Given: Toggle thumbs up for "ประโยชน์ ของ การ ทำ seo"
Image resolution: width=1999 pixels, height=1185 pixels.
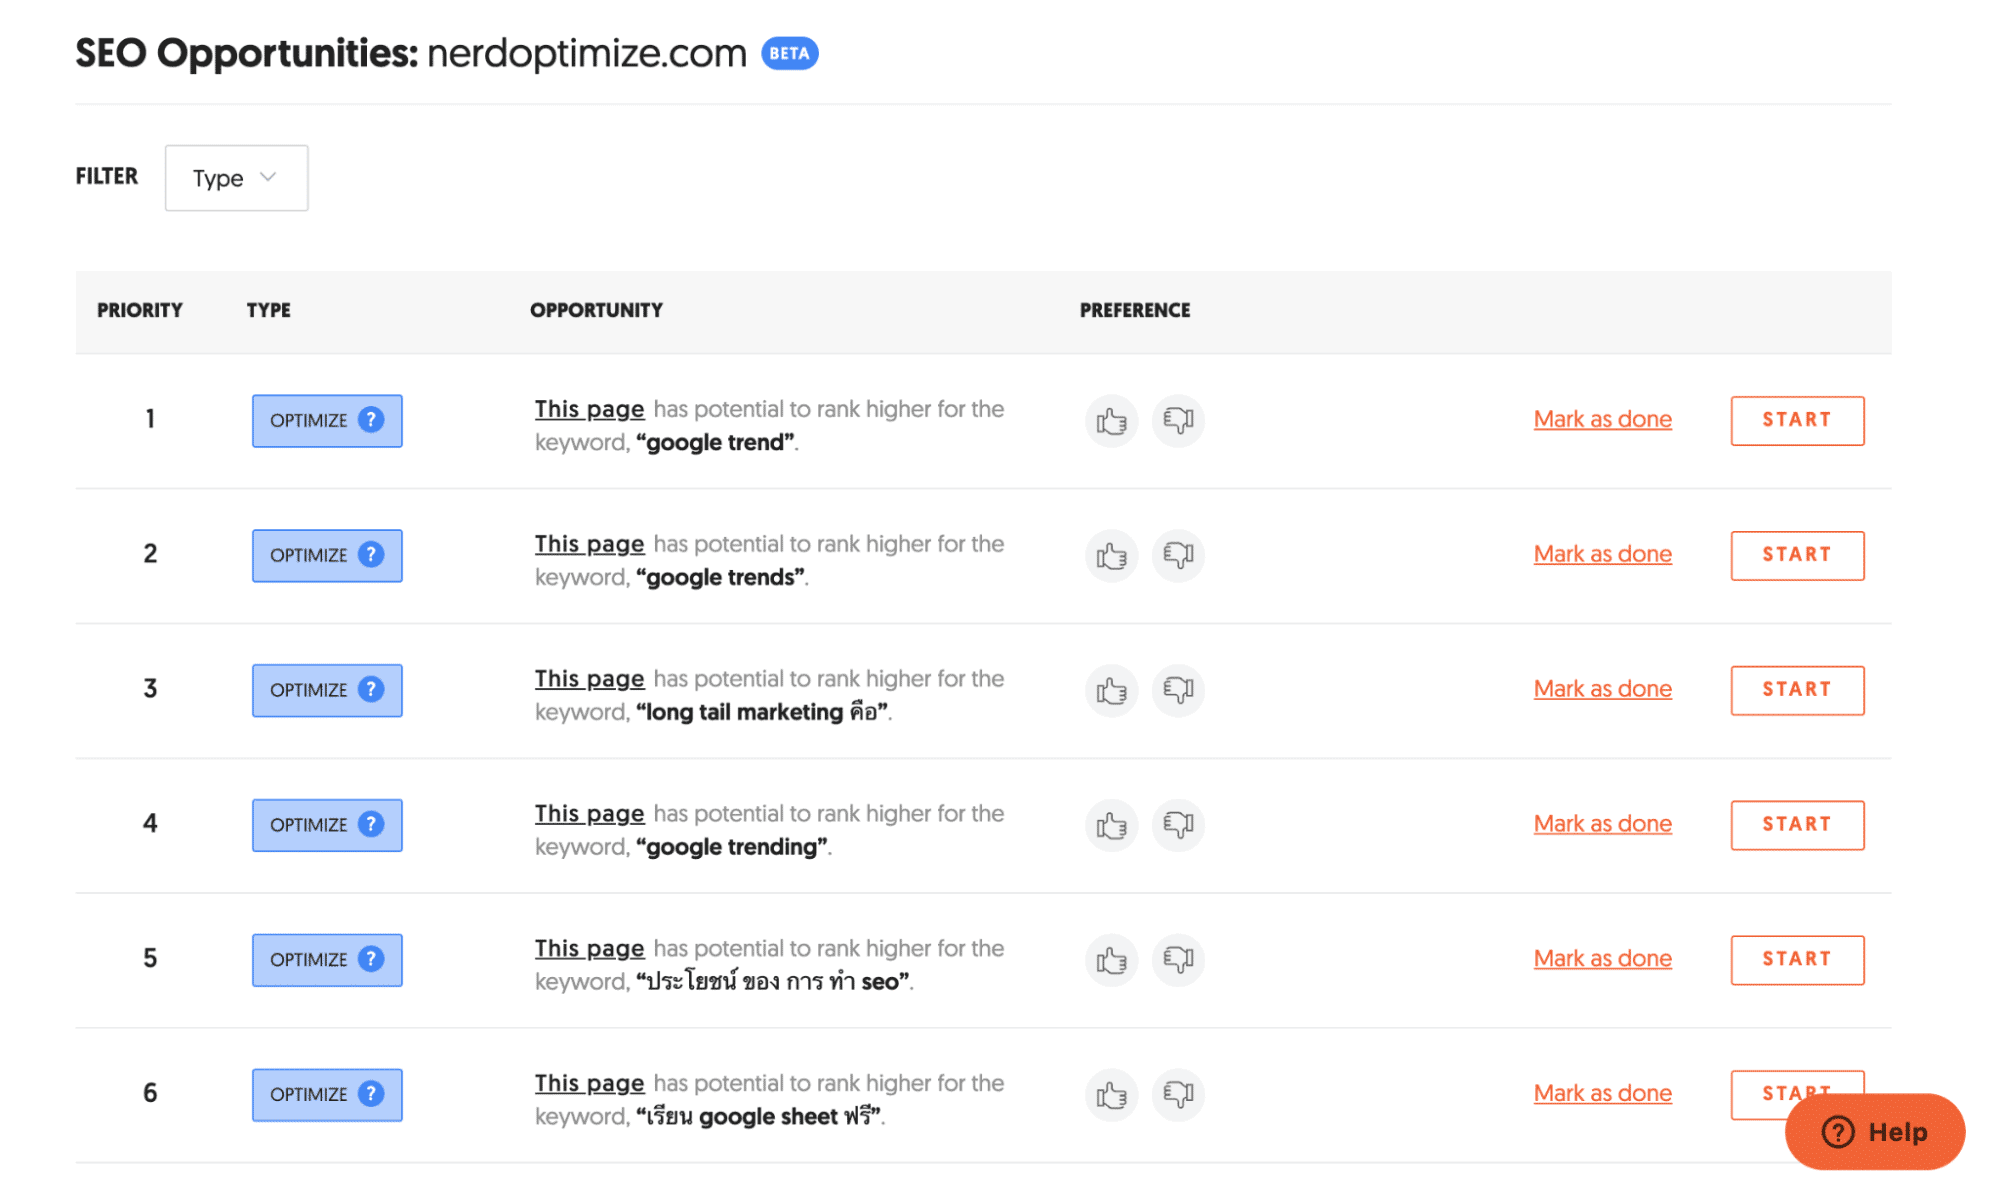Looking at the screenshot, I should [1111, 960].
